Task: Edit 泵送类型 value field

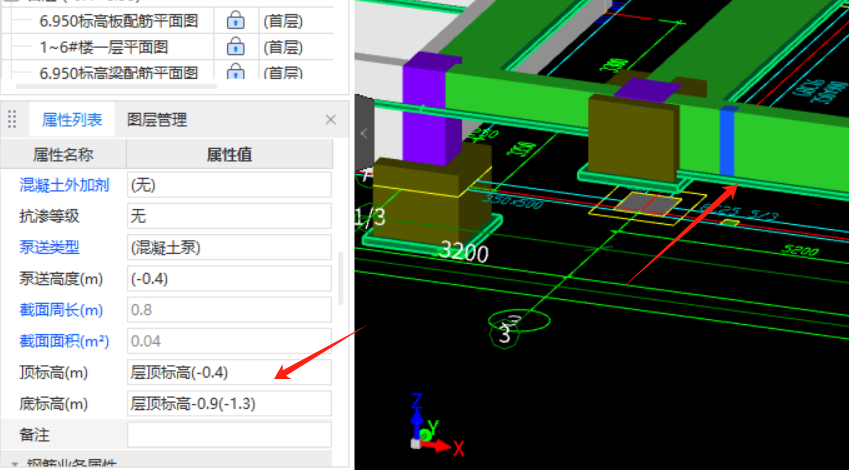Action: tap(229, 247)
